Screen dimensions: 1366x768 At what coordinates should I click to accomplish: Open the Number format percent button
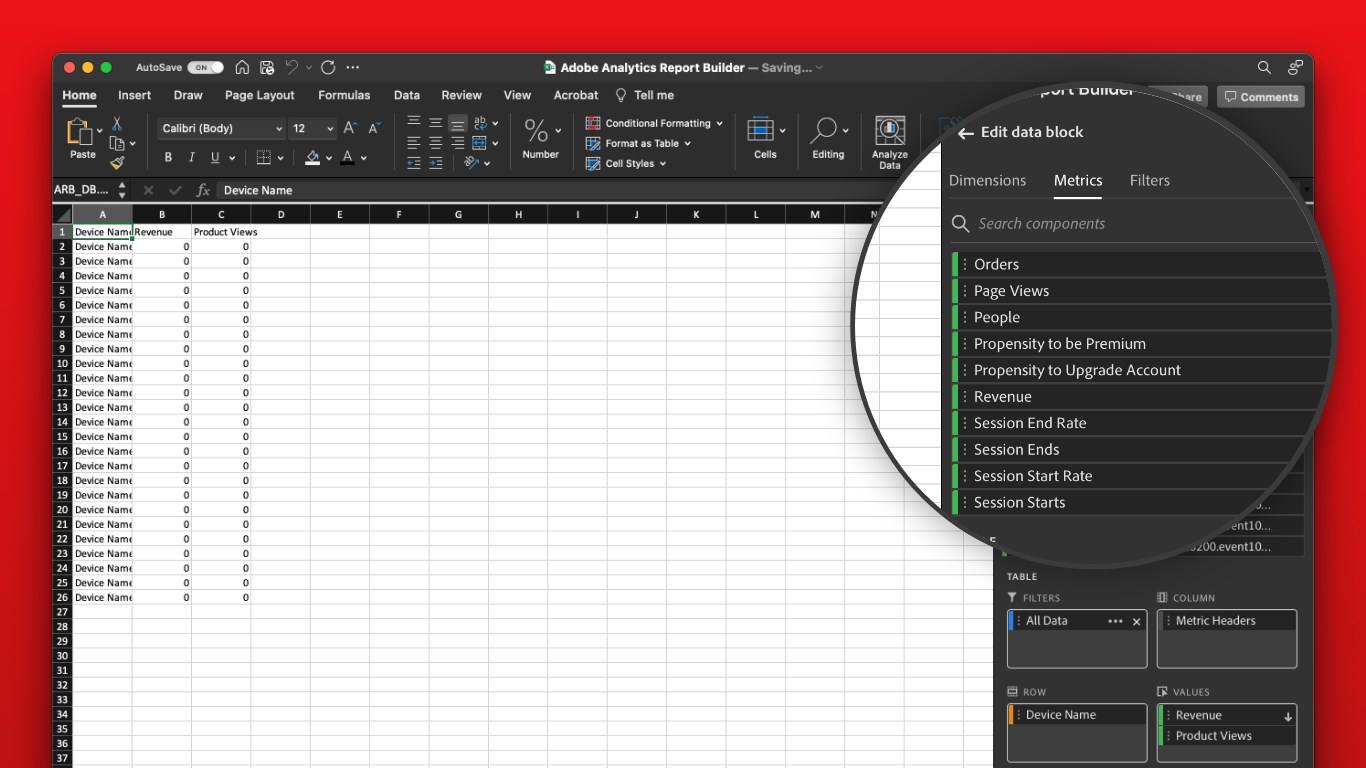pos(537,131)
